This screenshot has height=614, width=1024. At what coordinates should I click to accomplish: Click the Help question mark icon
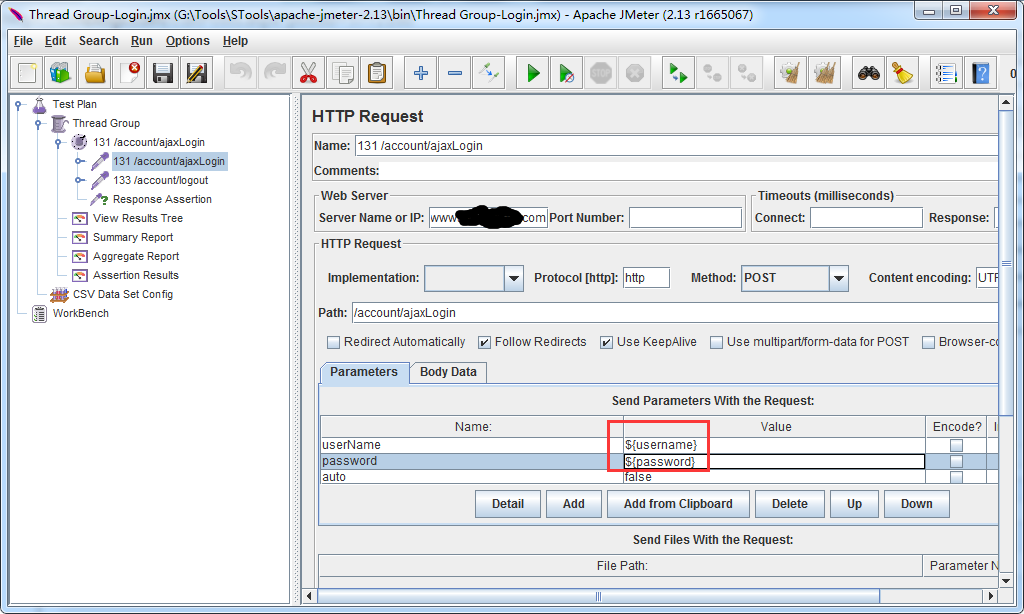[980, 73]
